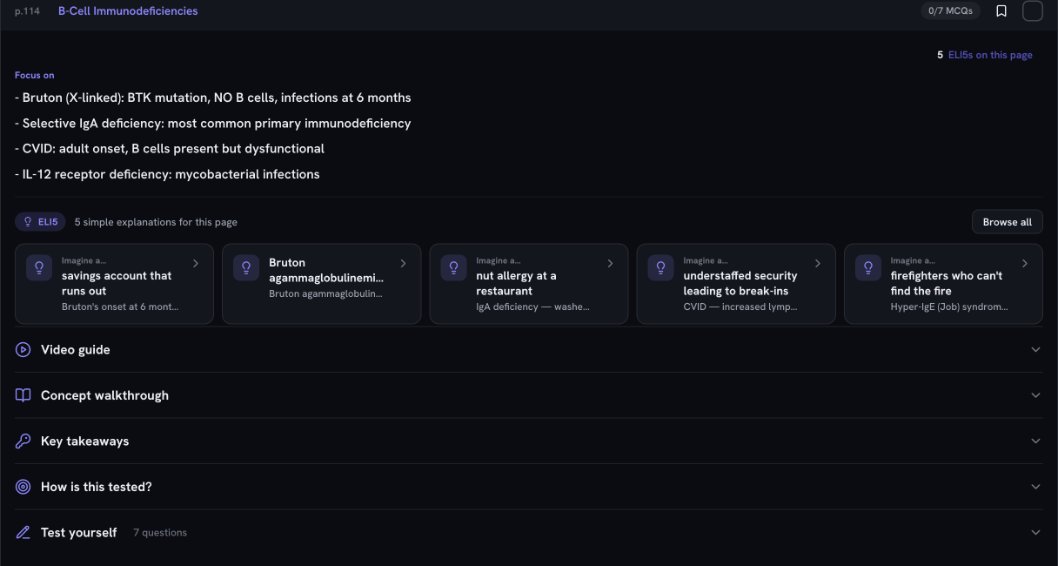Click the Key takeaways key icon
Screen dimensions: 1058x566
point(23,441)
